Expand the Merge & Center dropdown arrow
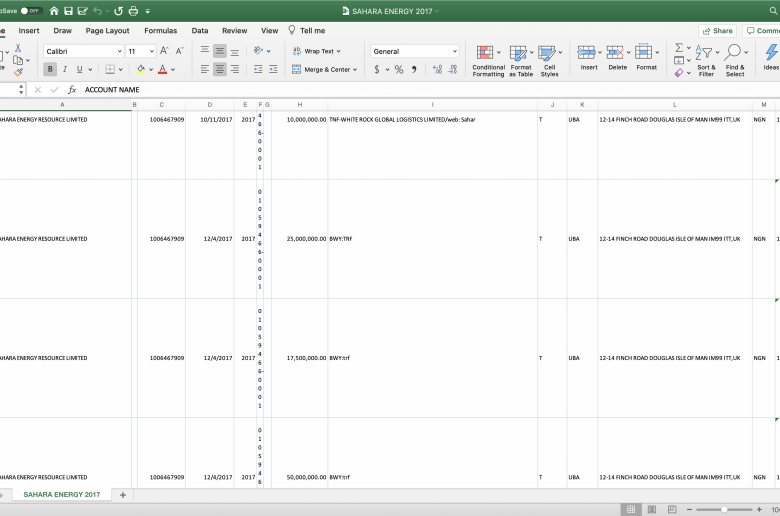The height and width of the screenshot is (516, 780). click(x=355, y=70)
